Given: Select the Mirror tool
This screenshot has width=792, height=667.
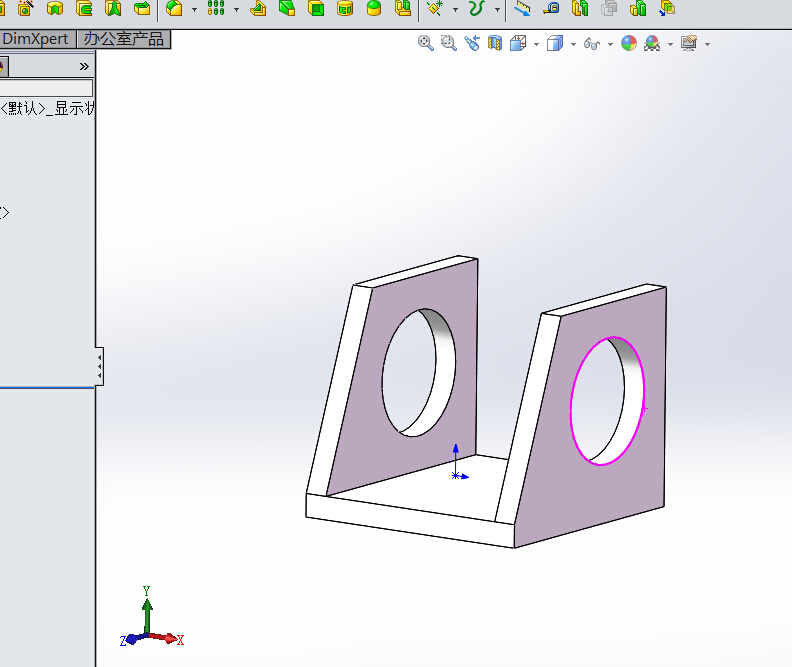Looking at the screenshot, I should pos(403,8).
